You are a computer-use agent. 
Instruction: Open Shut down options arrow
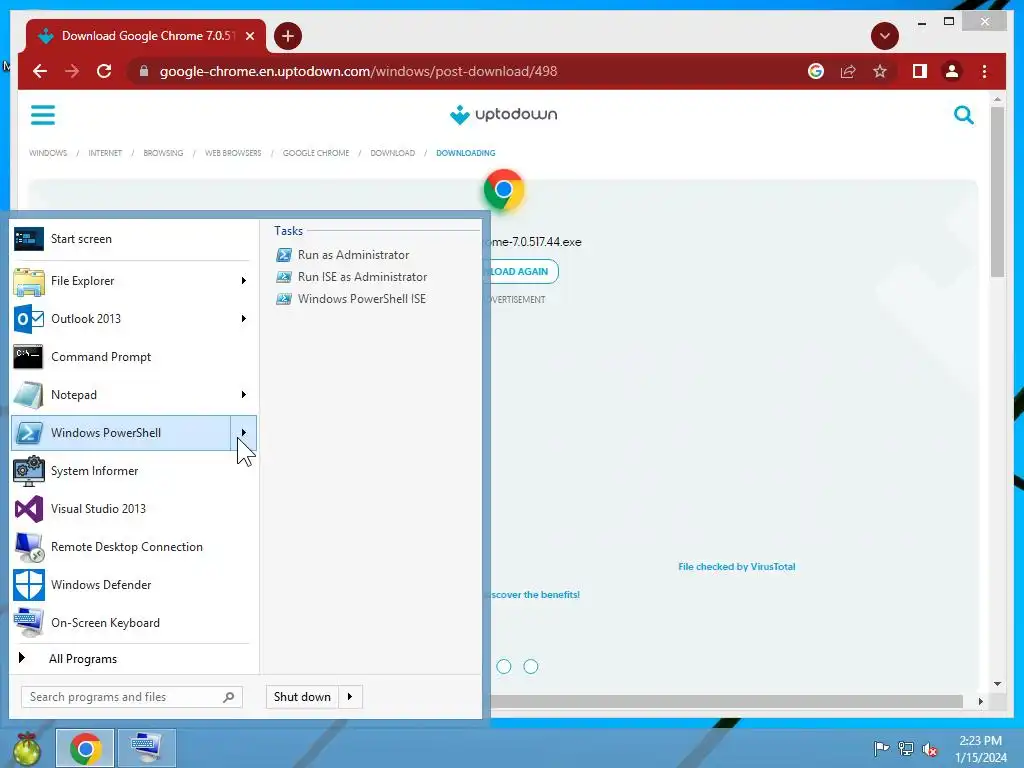(350, 697)
